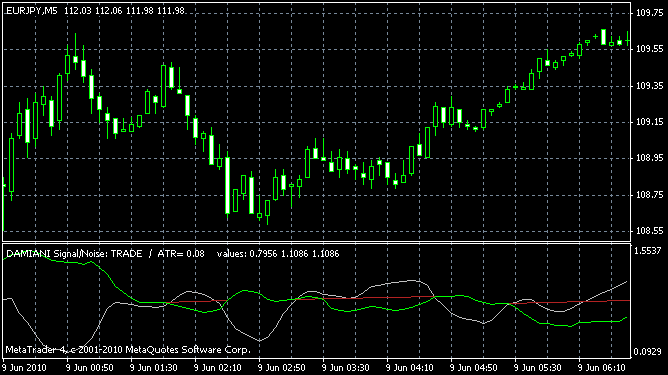
Task: Click the 9 Jun 02:10 time label
Action: point(218,368)
